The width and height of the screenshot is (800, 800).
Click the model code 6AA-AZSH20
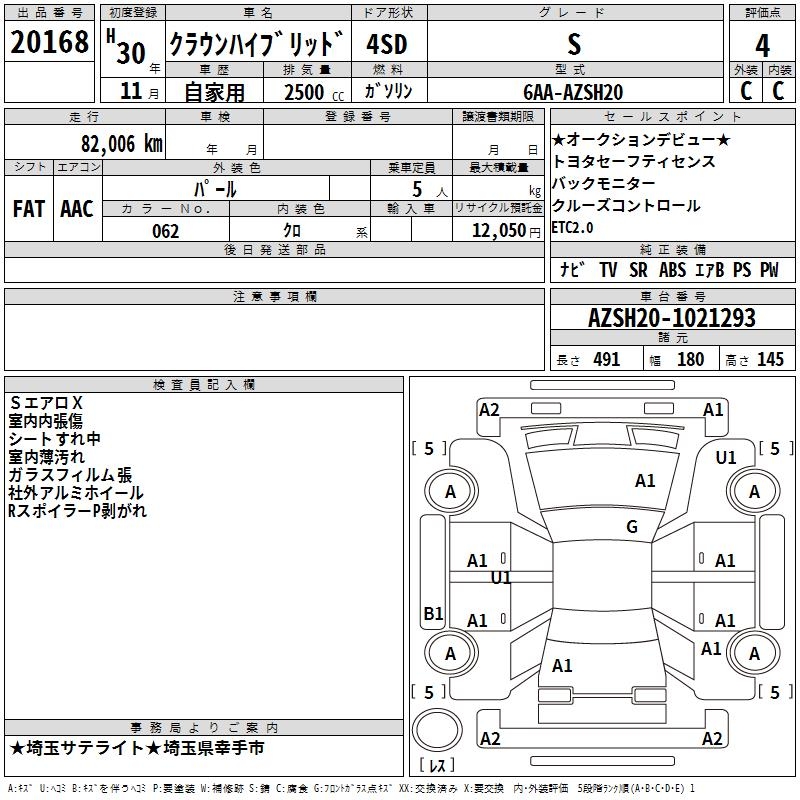573,92
